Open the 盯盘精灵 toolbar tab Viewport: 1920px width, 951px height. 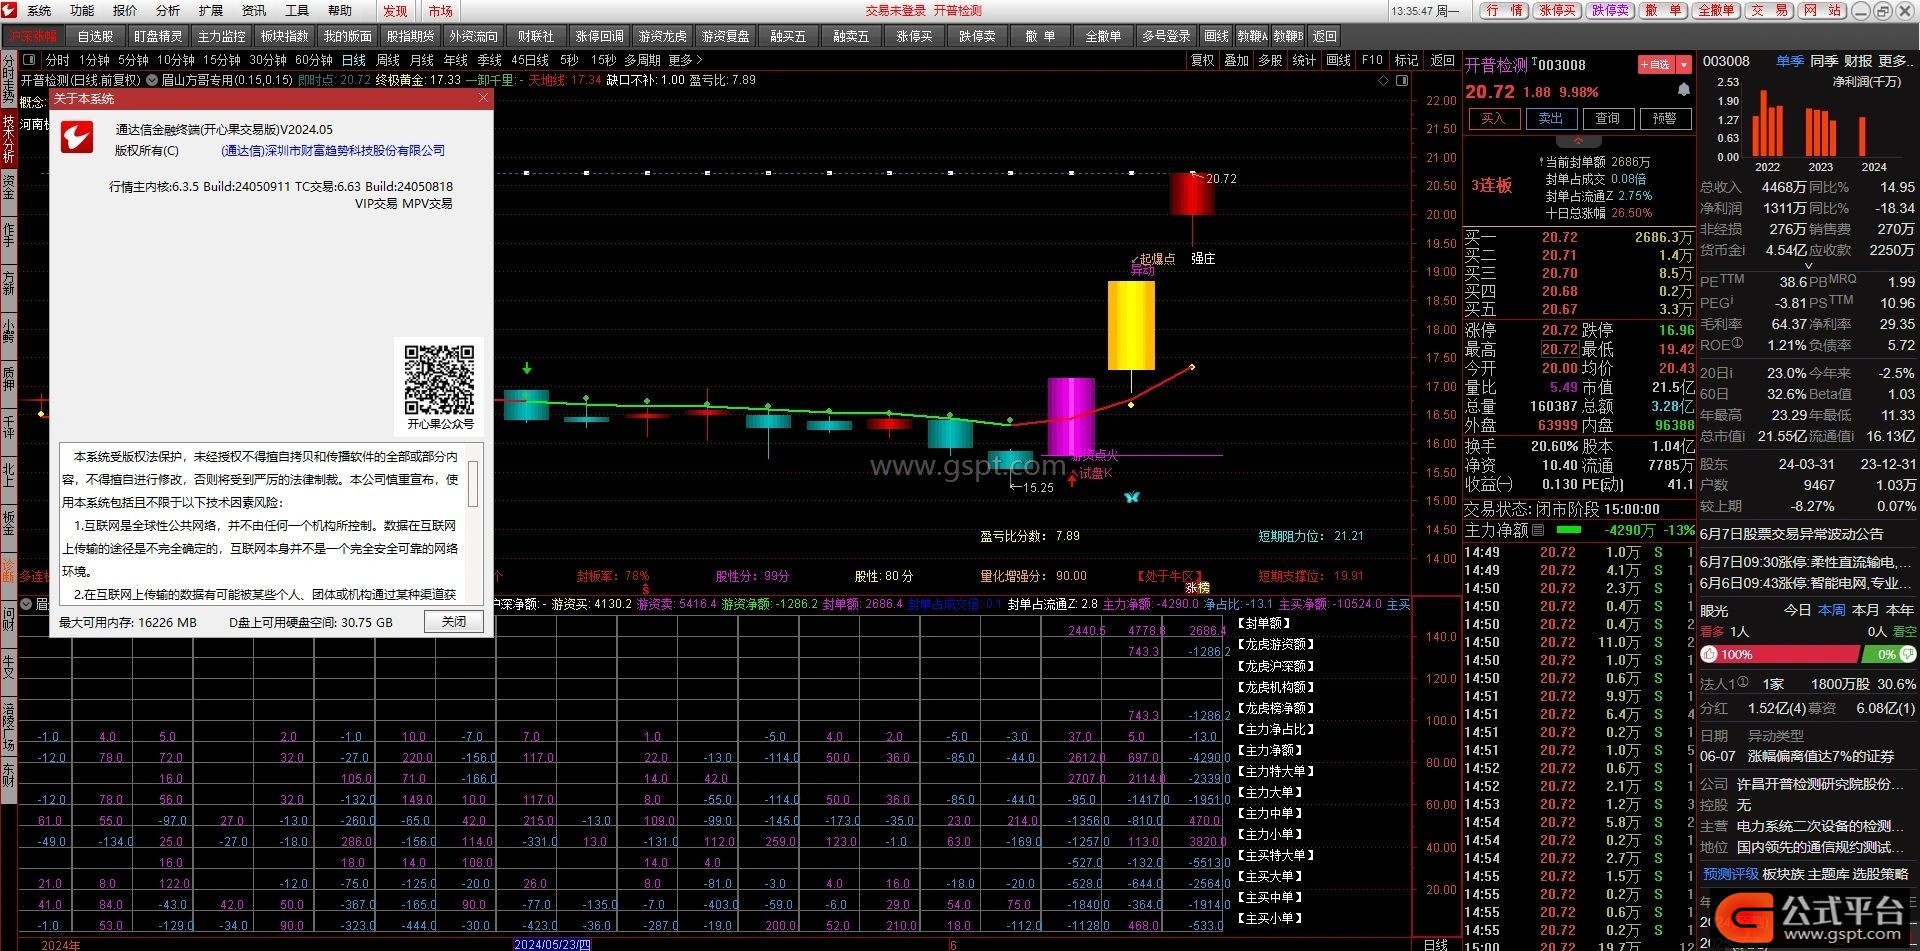click(x=158, y=36)
